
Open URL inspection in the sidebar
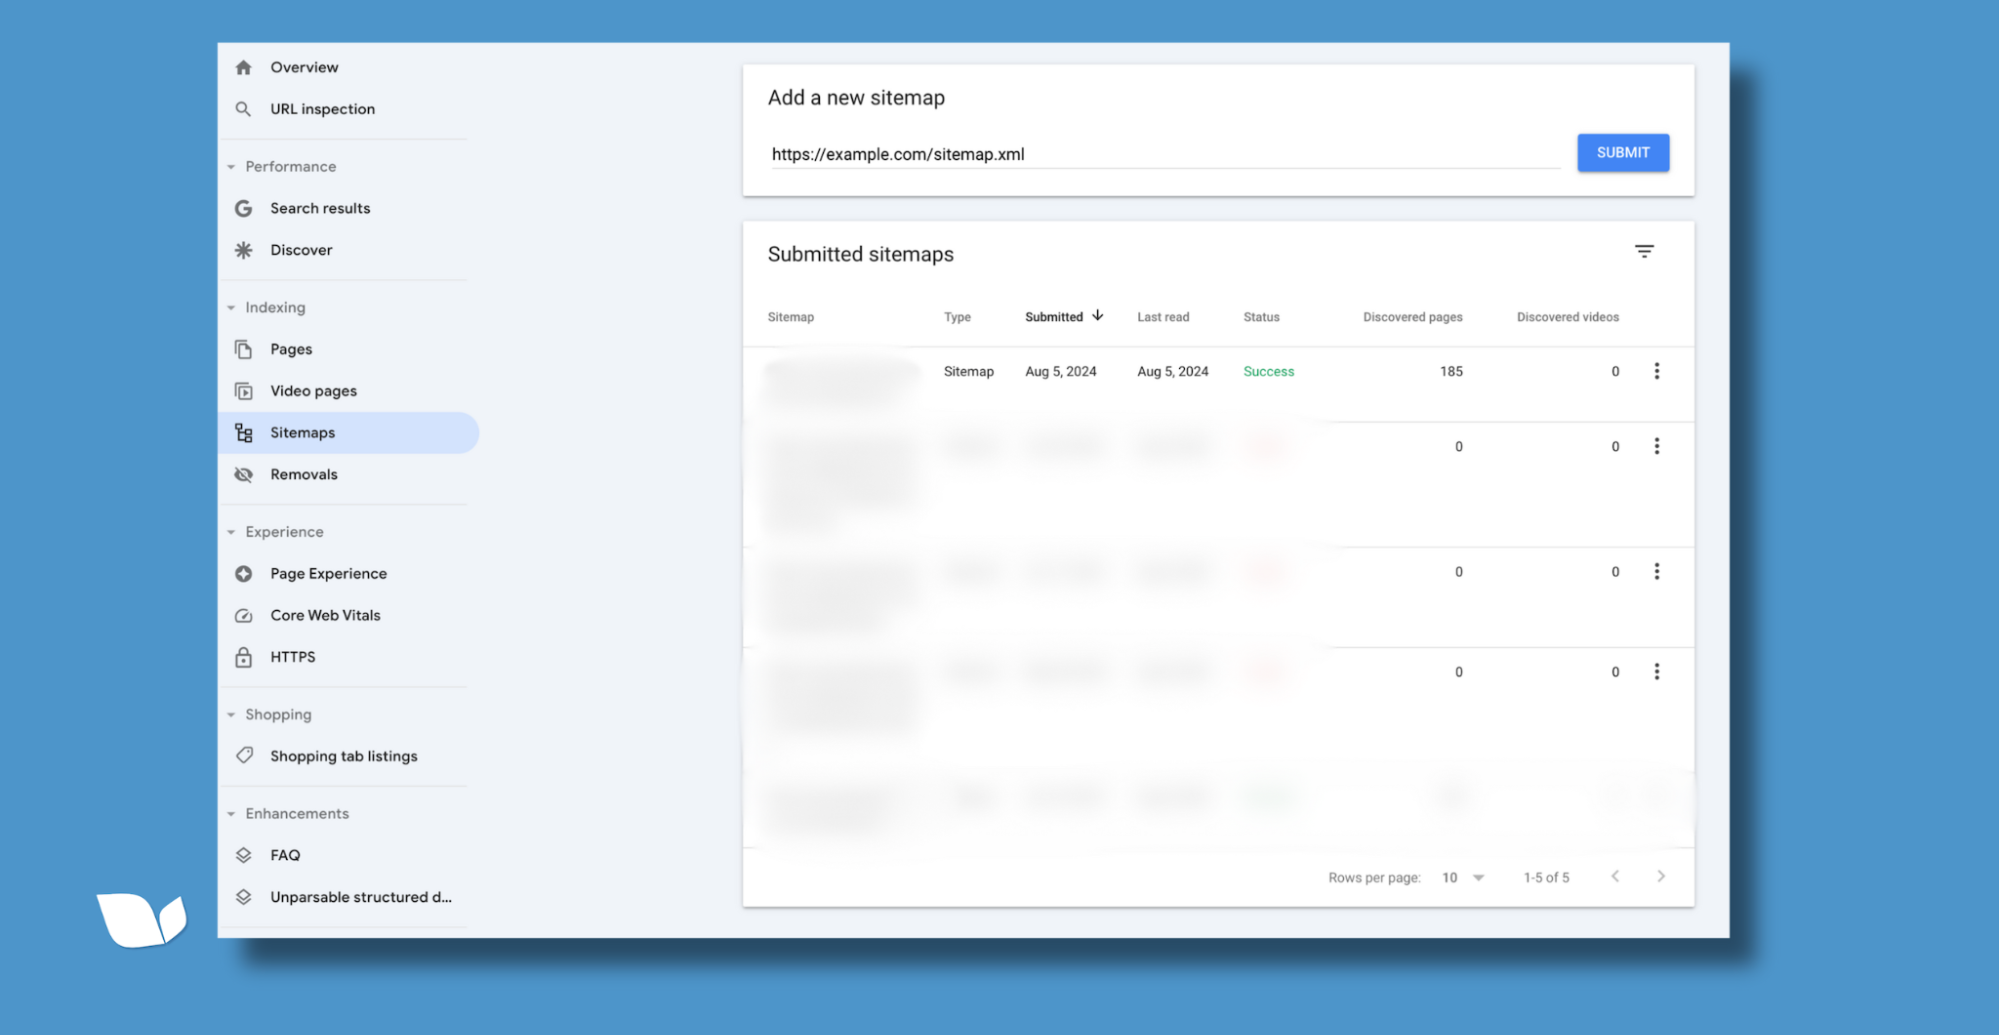(322, 109)
